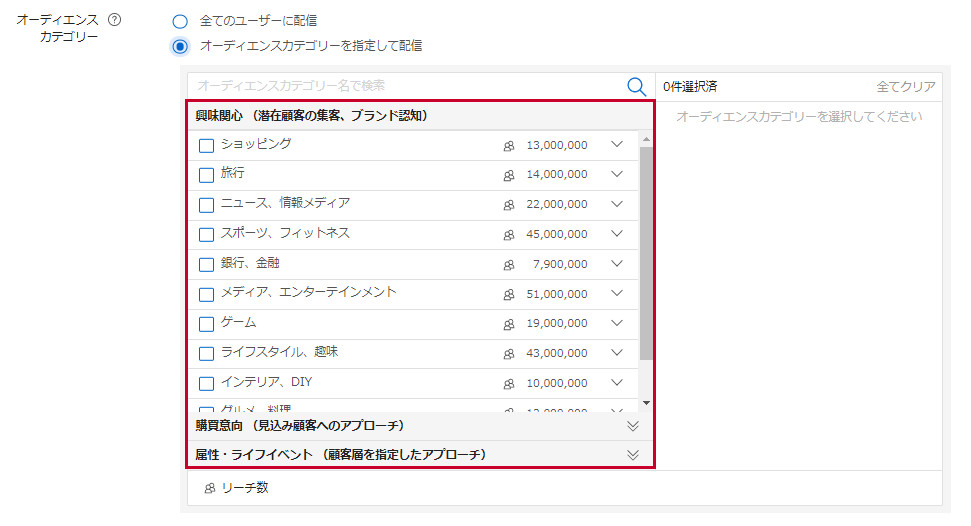This screenshot has width=971, height=526.
Task: Select 全てのユーザーに配信 radio button
Action: tap(179, 21)
